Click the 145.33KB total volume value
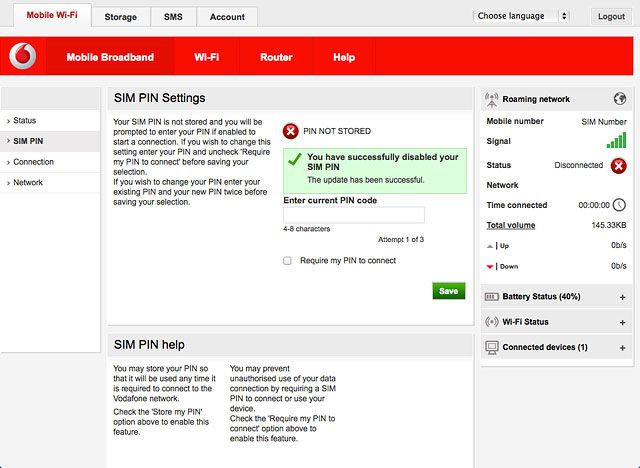The image size is (640, 468). click(609, 225)
